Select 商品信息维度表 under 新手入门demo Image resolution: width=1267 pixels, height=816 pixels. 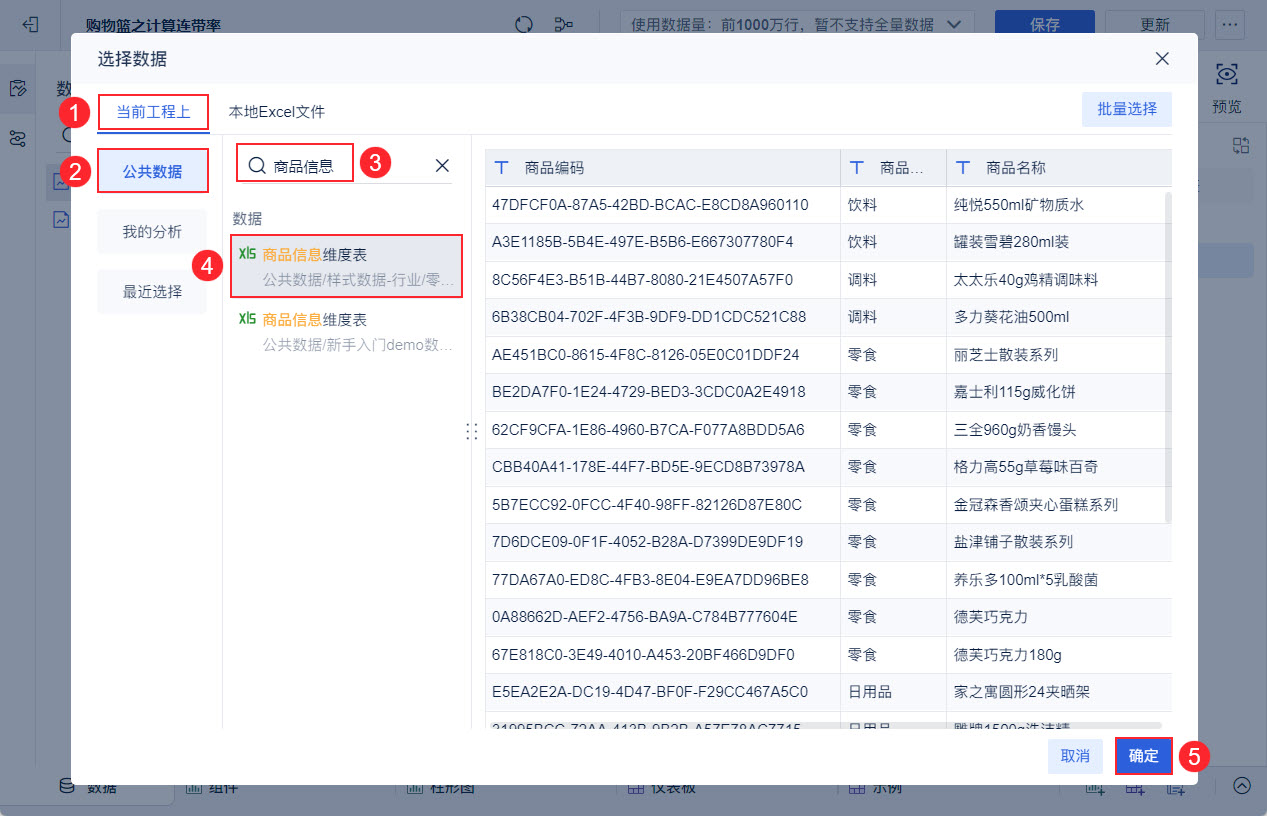[346, 332]
